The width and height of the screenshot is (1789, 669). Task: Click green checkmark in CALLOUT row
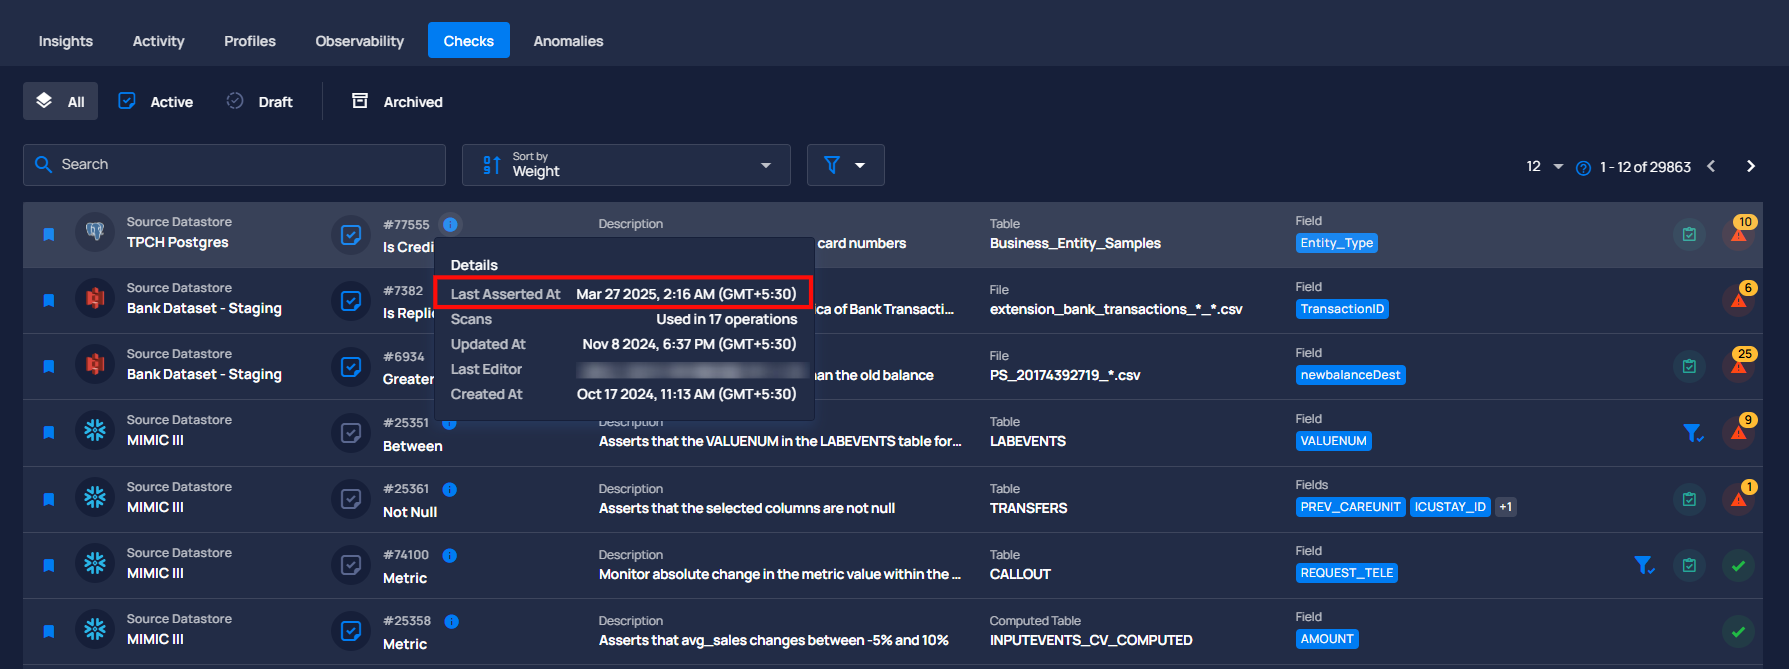coord(1739,565)
